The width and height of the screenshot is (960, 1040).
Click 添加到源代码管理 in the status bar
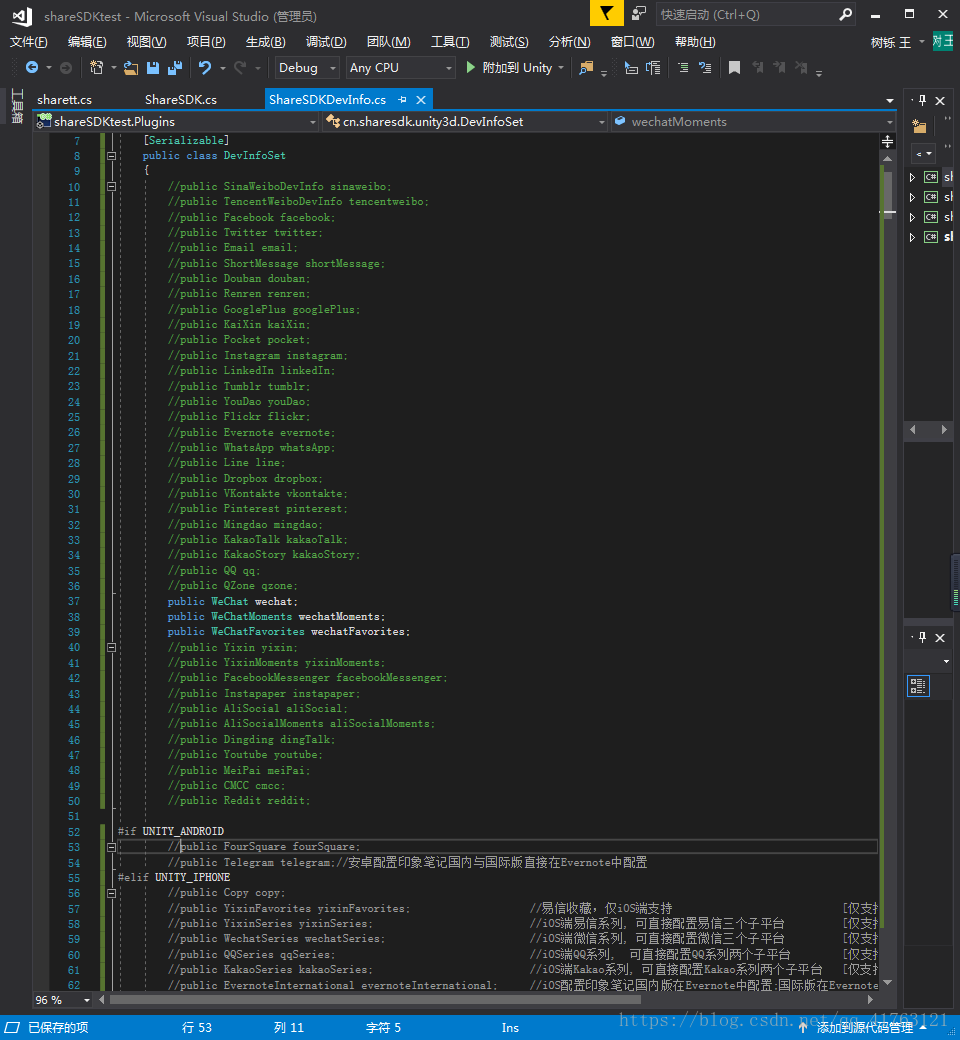click(864, 1027)
